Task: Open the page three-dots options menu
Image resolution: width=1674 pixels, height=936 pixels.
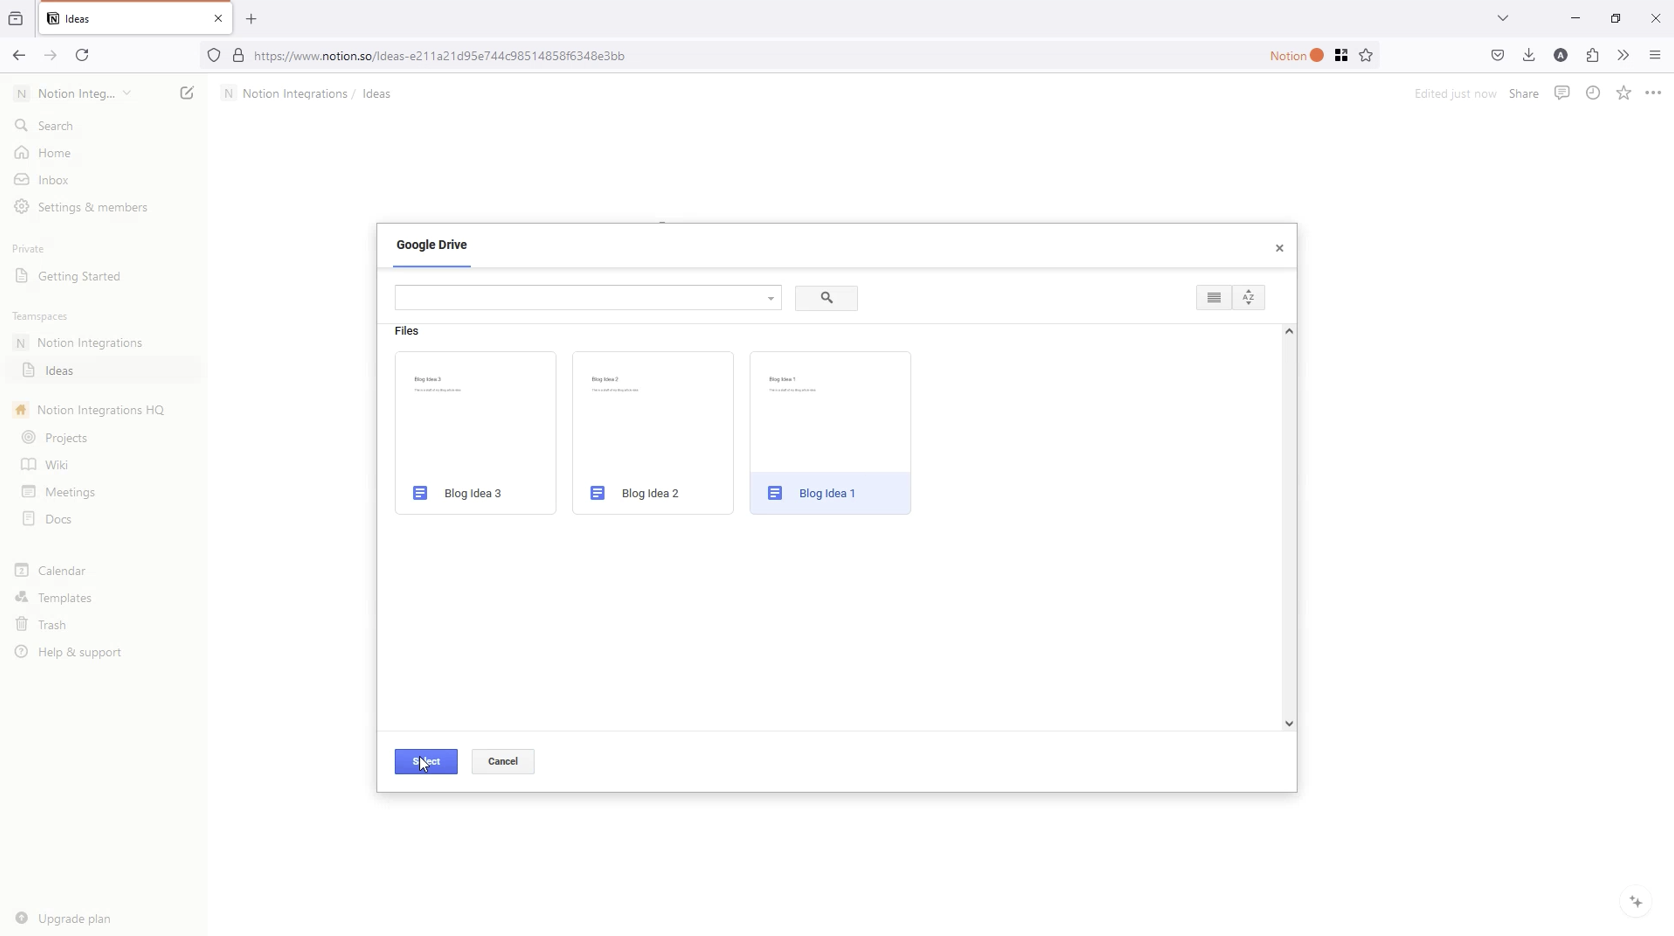Action: pyautogui.click(x=1654, y=93)
